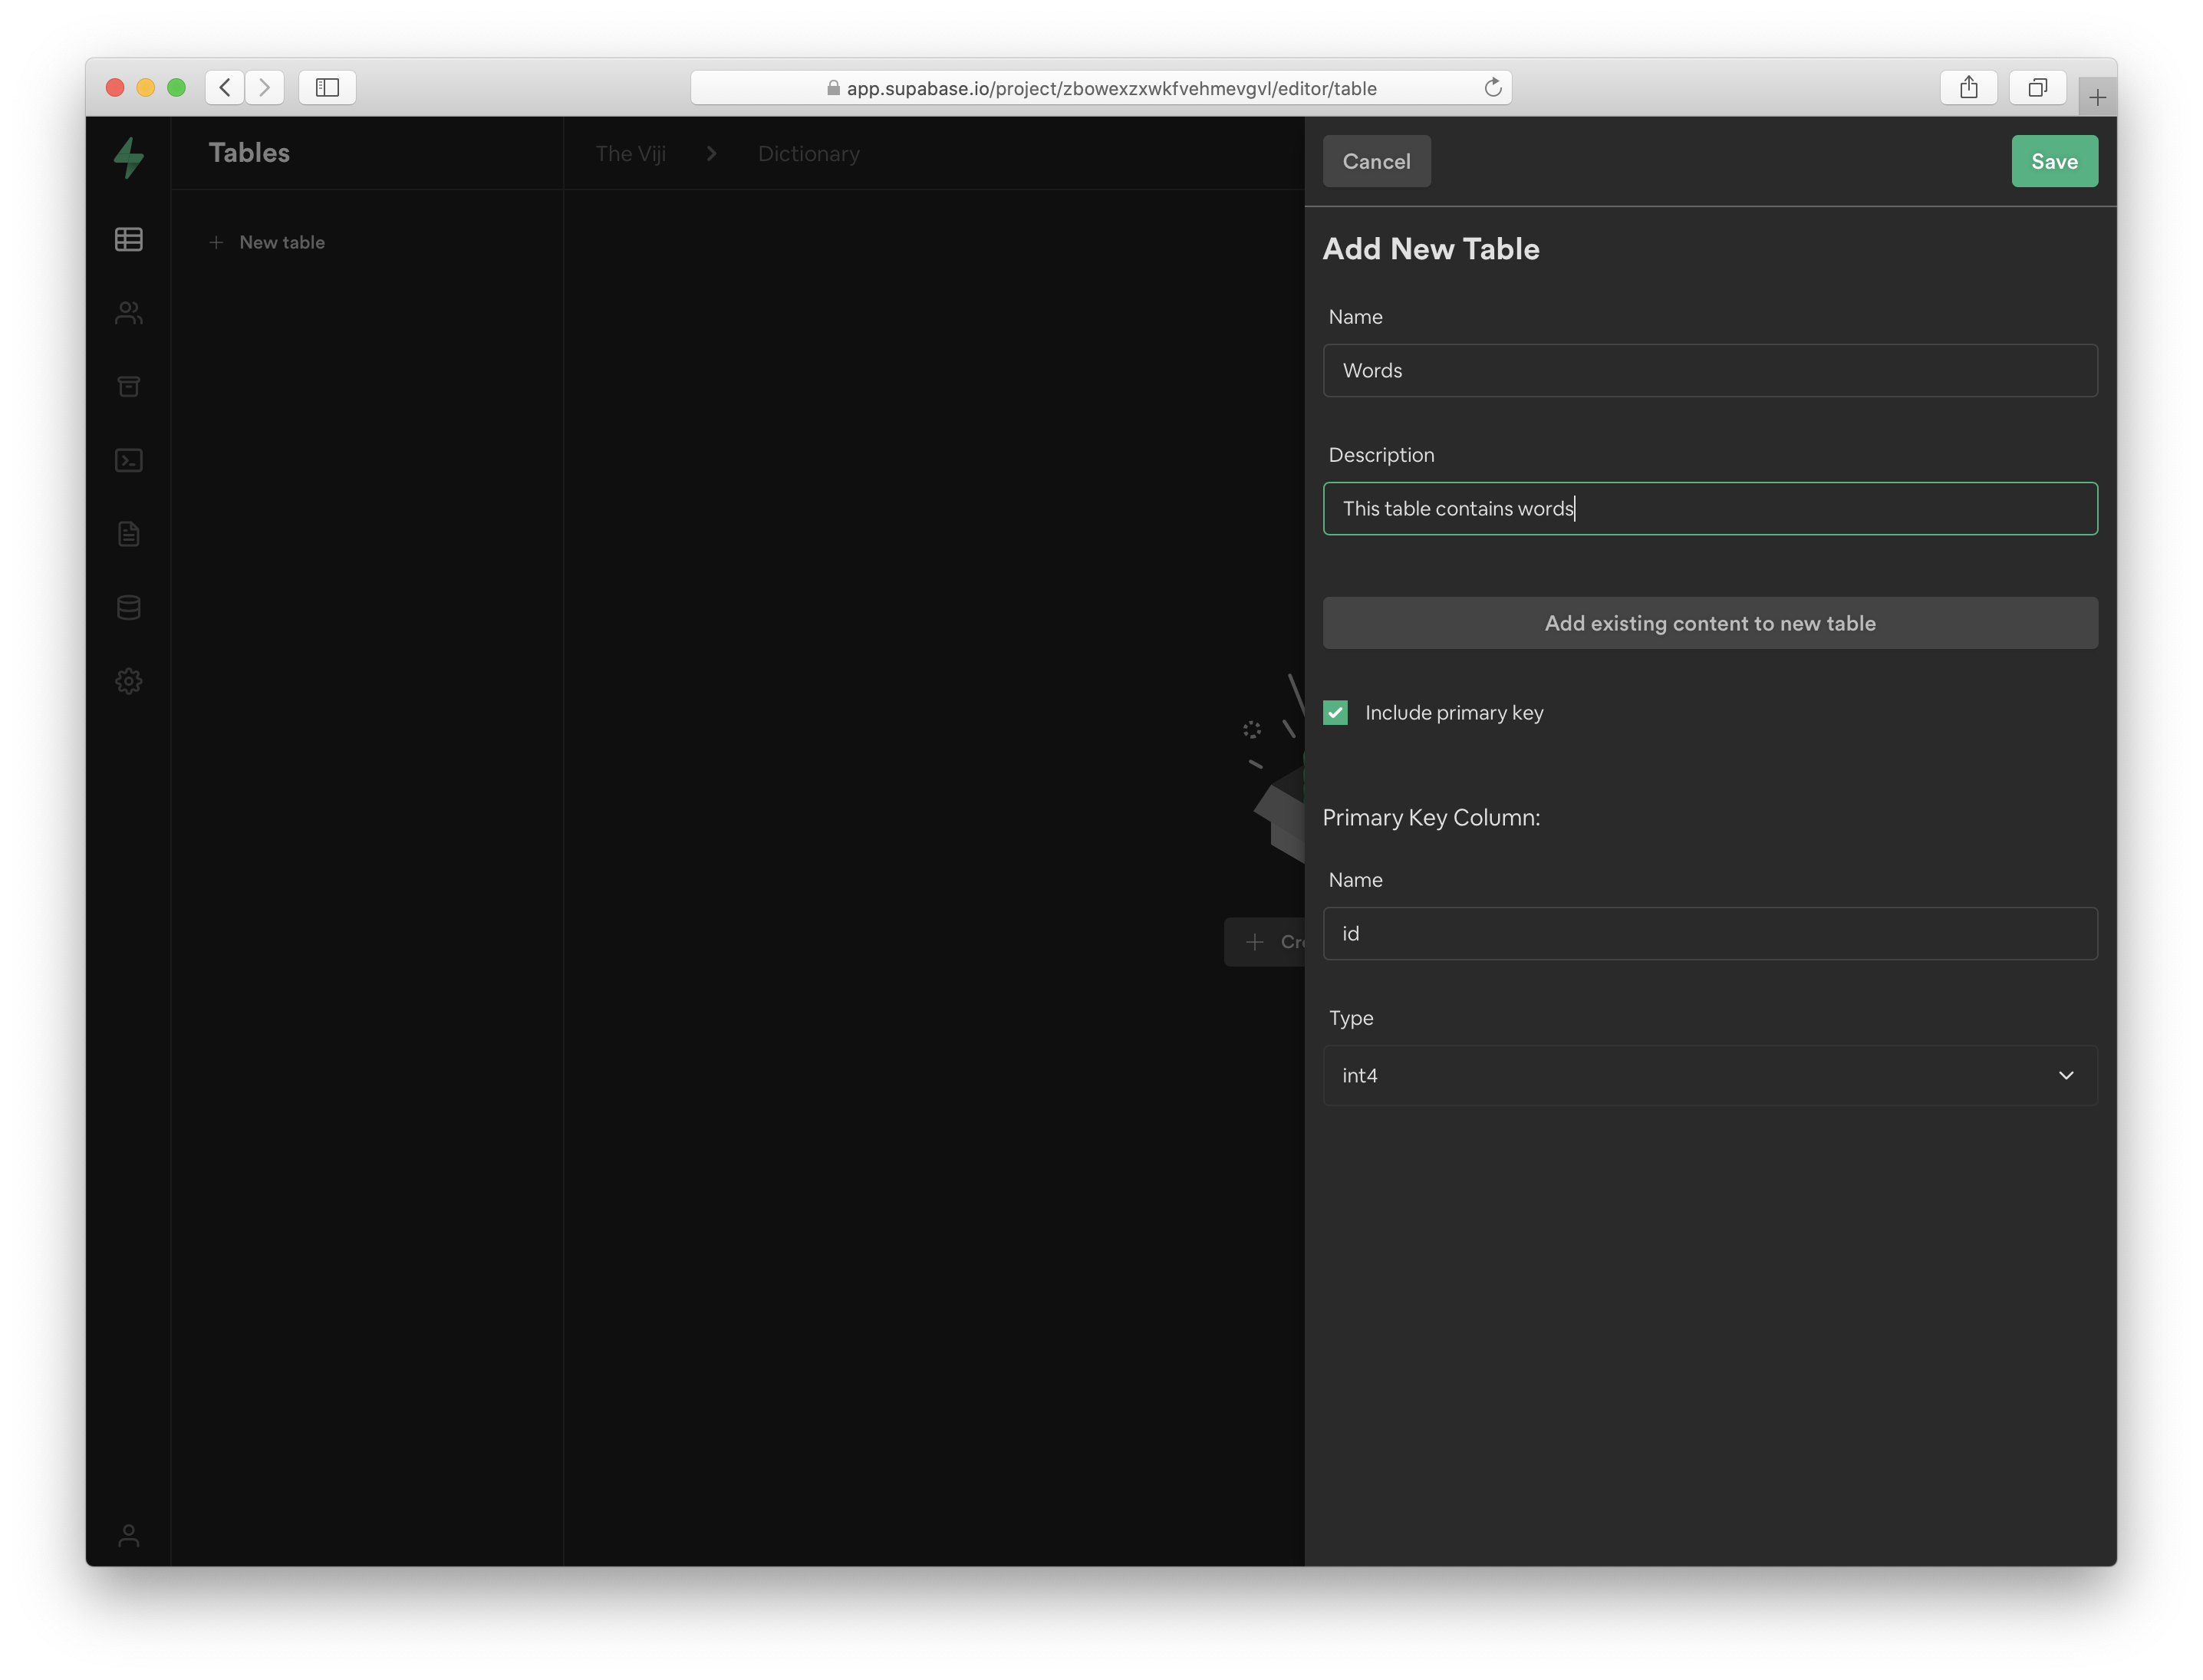Click Add existing content to new table
This screenshot has width=2203, height=1680.
click(x=1709, y=623)
